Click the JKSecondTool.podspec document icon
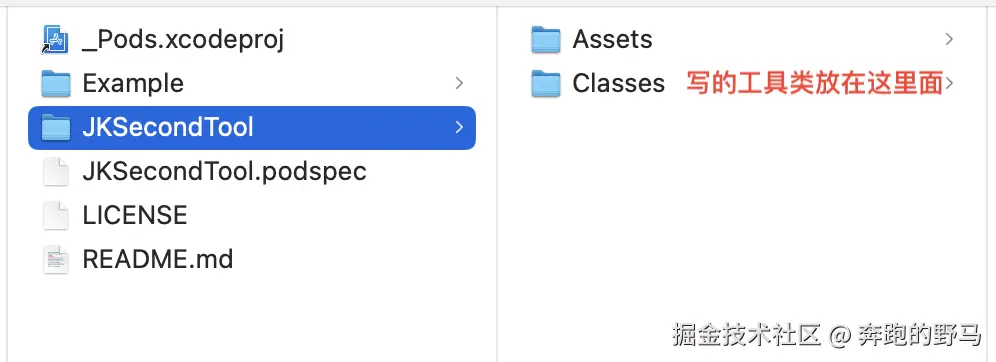Screen dimensions: 996x362 click(56, 171)
